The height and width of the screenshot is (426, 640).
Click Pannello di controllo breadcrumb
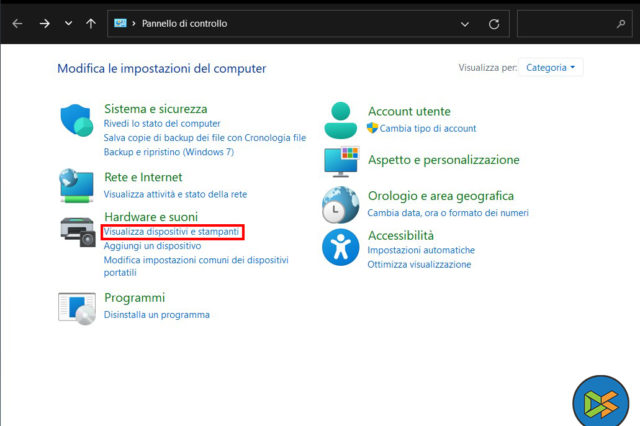(x=184, y=24)
